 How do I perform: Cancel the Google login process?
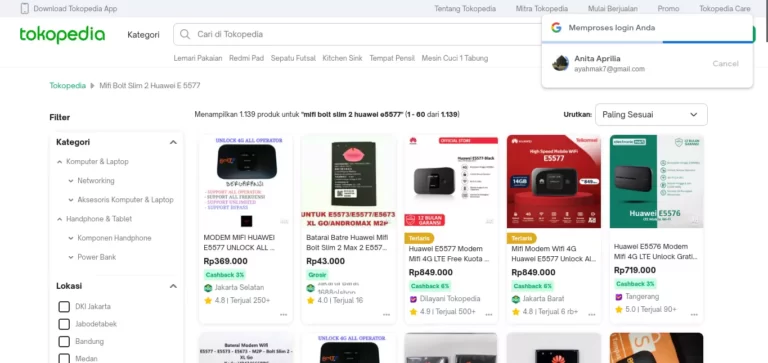[725, 64]
